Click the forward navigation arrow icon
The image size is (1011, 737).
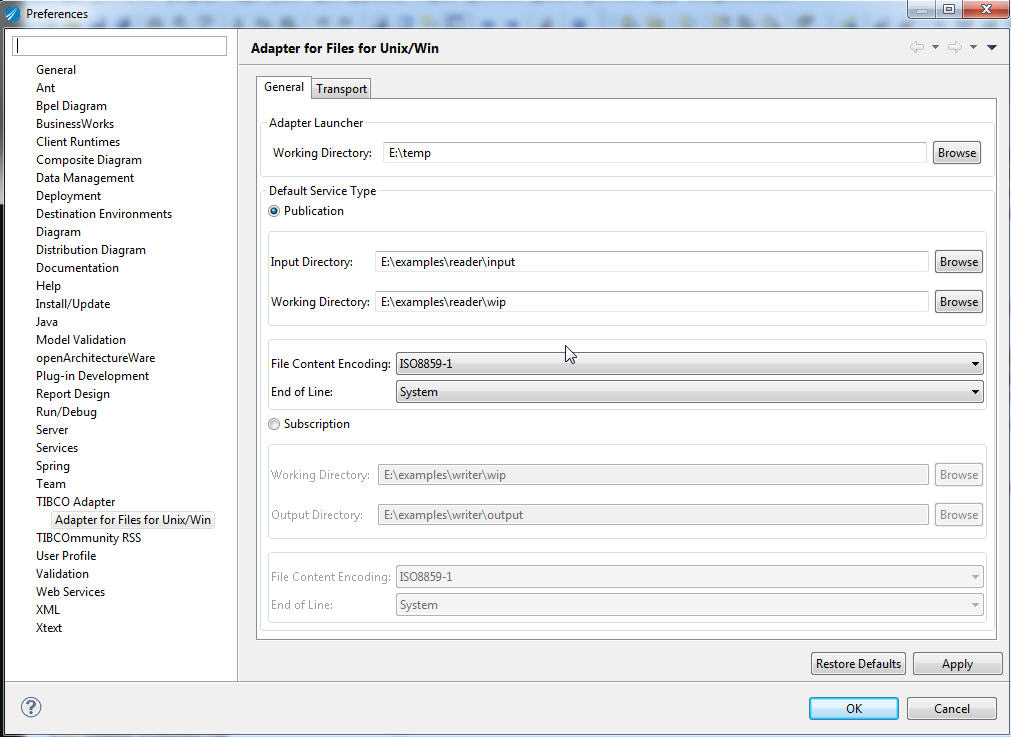[954, 48]
